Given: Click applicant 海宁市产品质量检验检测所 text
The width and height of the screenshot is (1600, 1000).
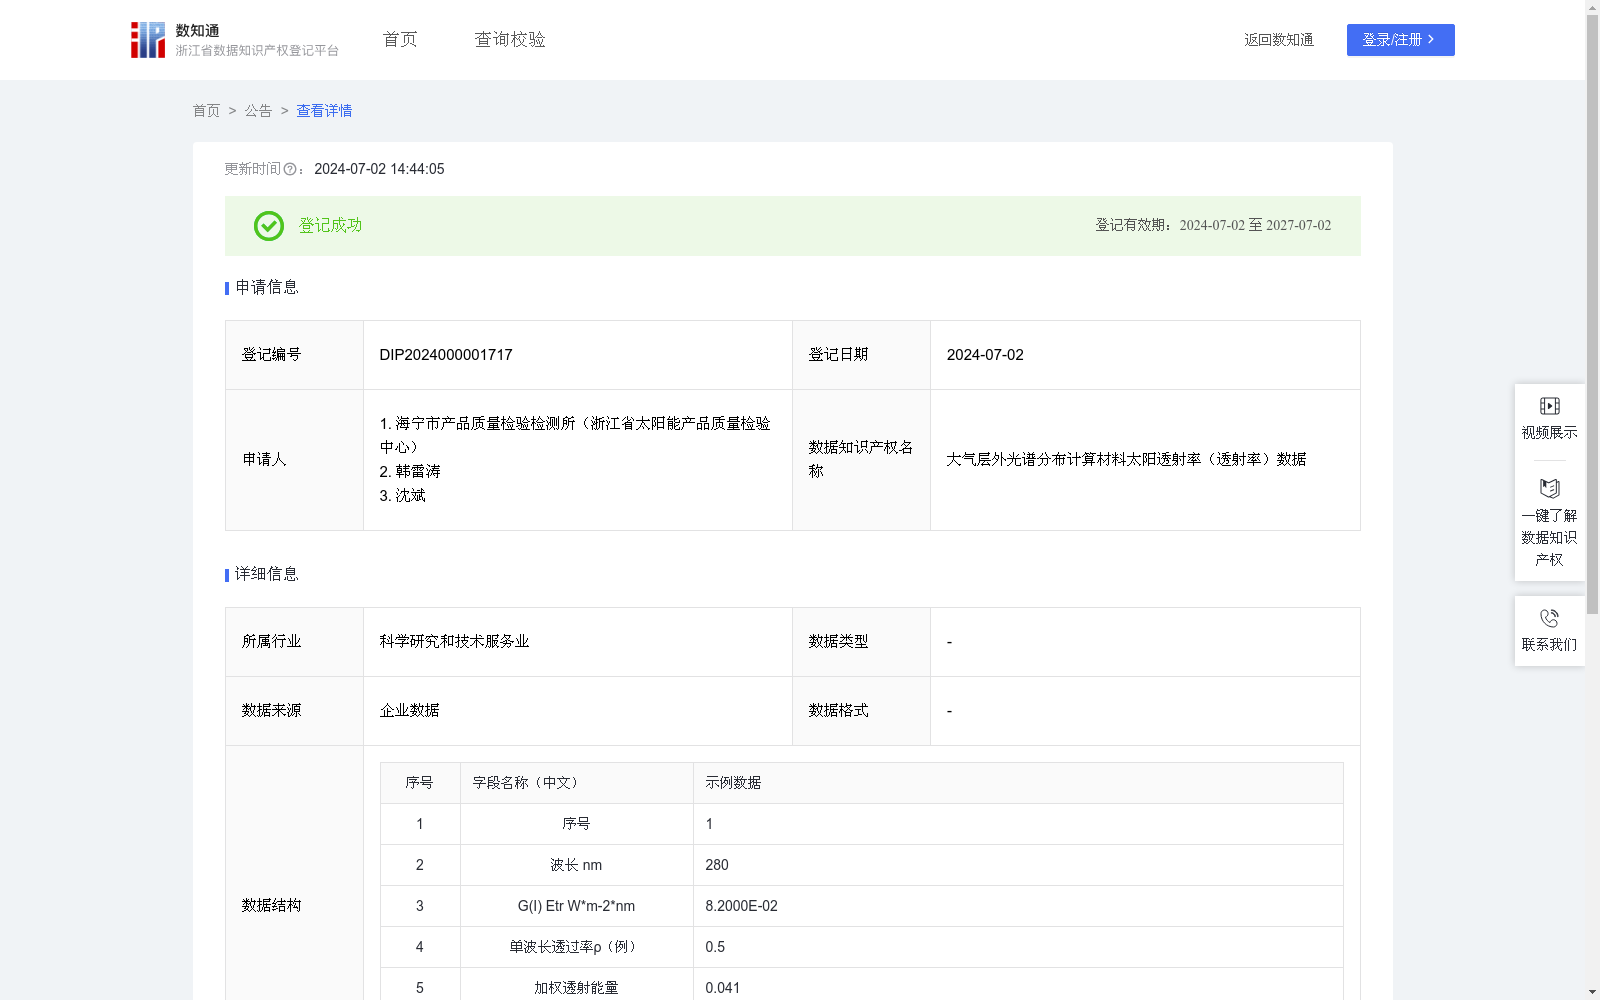Looking at the screenshot, I should [575, 435].
